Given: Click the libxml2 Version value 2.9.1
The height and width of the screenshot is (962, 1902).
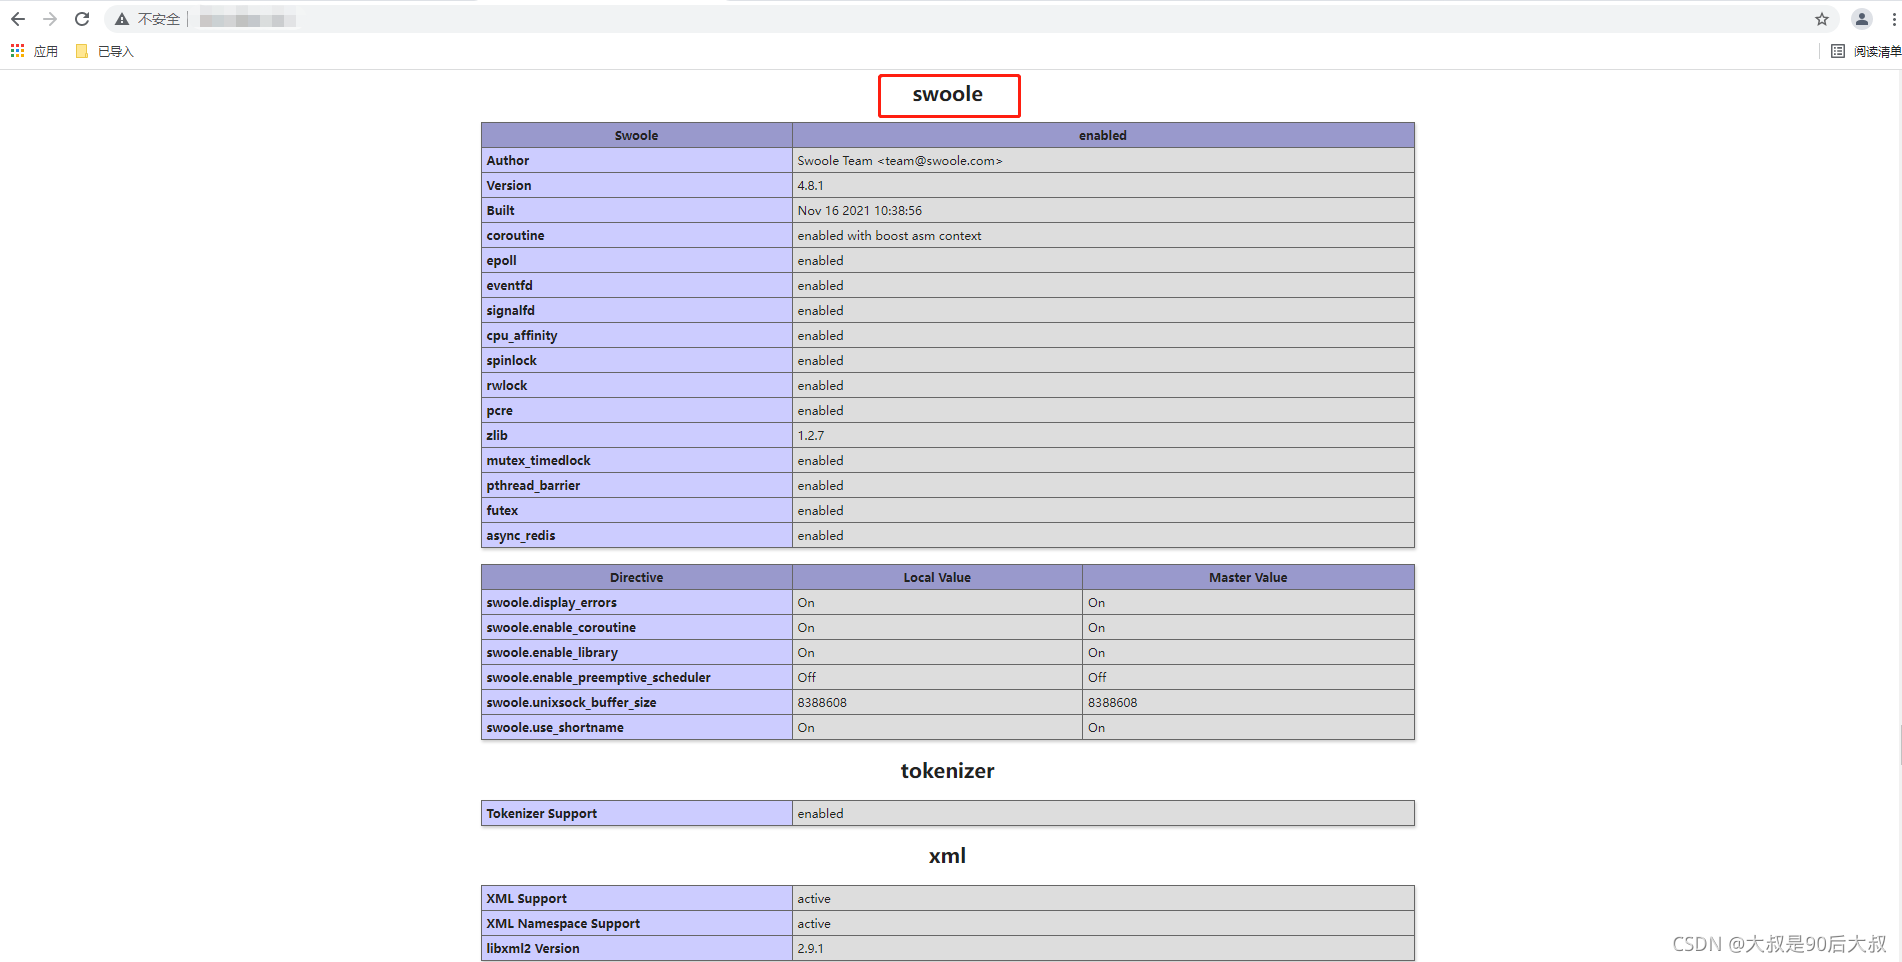Looking at the screenshot, I should tap(811, 948).
